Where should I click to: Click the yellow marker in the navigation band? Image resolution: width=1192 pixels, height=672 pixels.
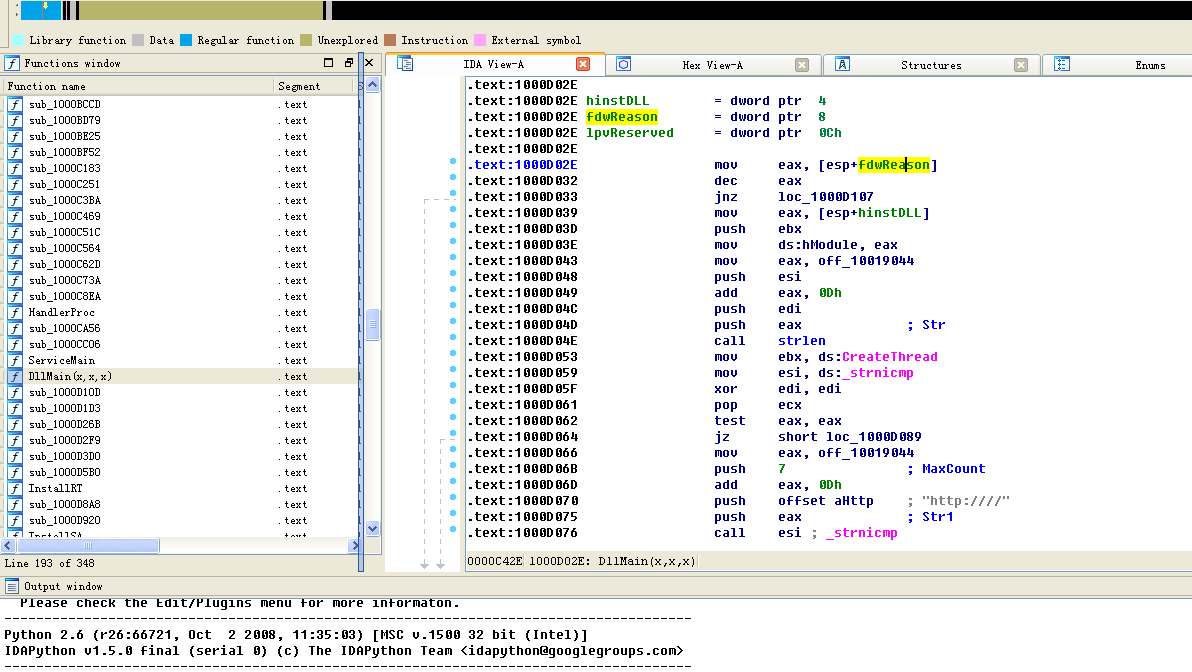45,7
